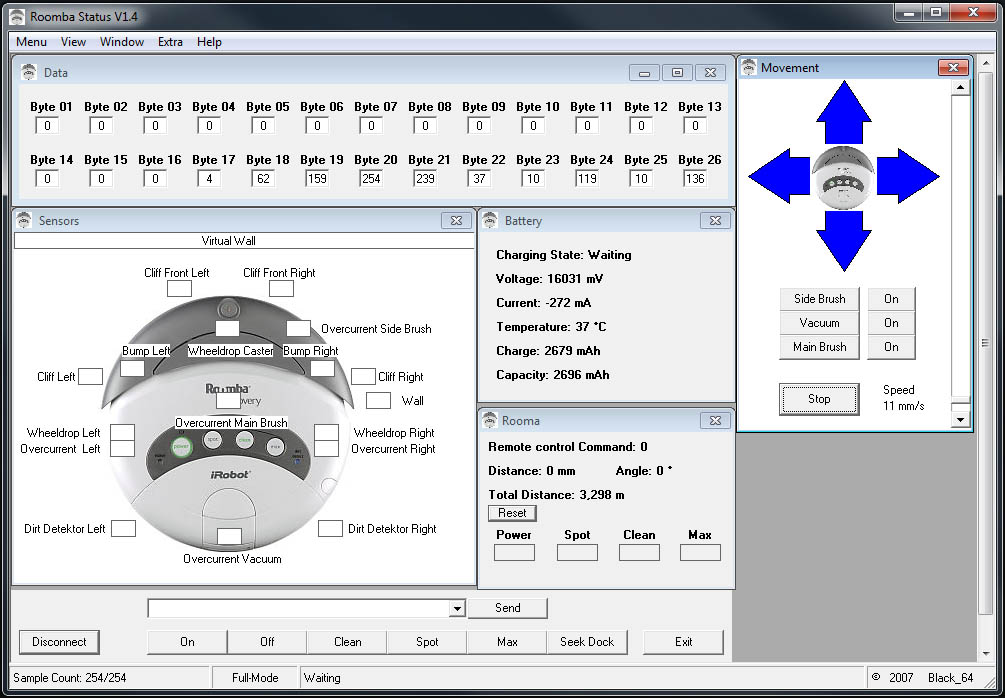
Task: Reset the total distance counter
Action: click(512, 513)
